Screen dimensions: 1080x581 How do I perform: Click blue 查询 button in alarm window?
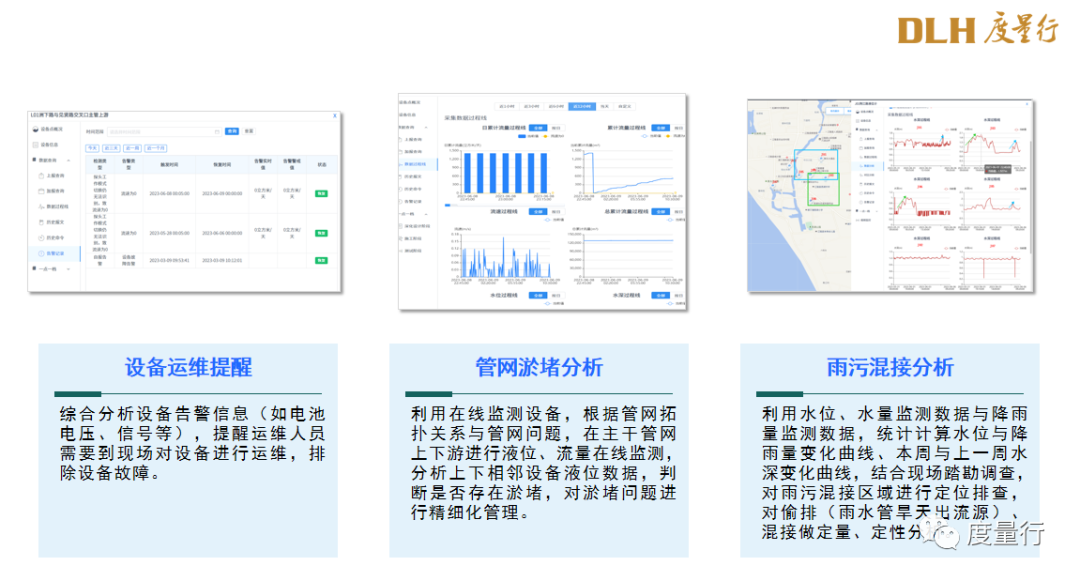tap(232, 131)
